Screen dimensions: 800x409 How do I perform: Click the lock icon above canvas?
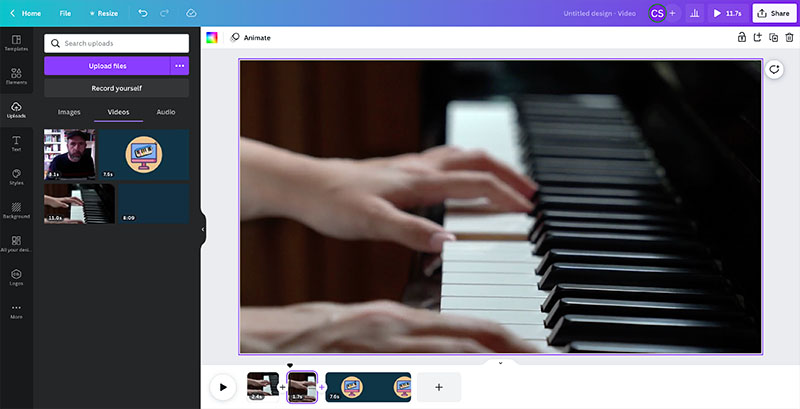pos(742,37)
